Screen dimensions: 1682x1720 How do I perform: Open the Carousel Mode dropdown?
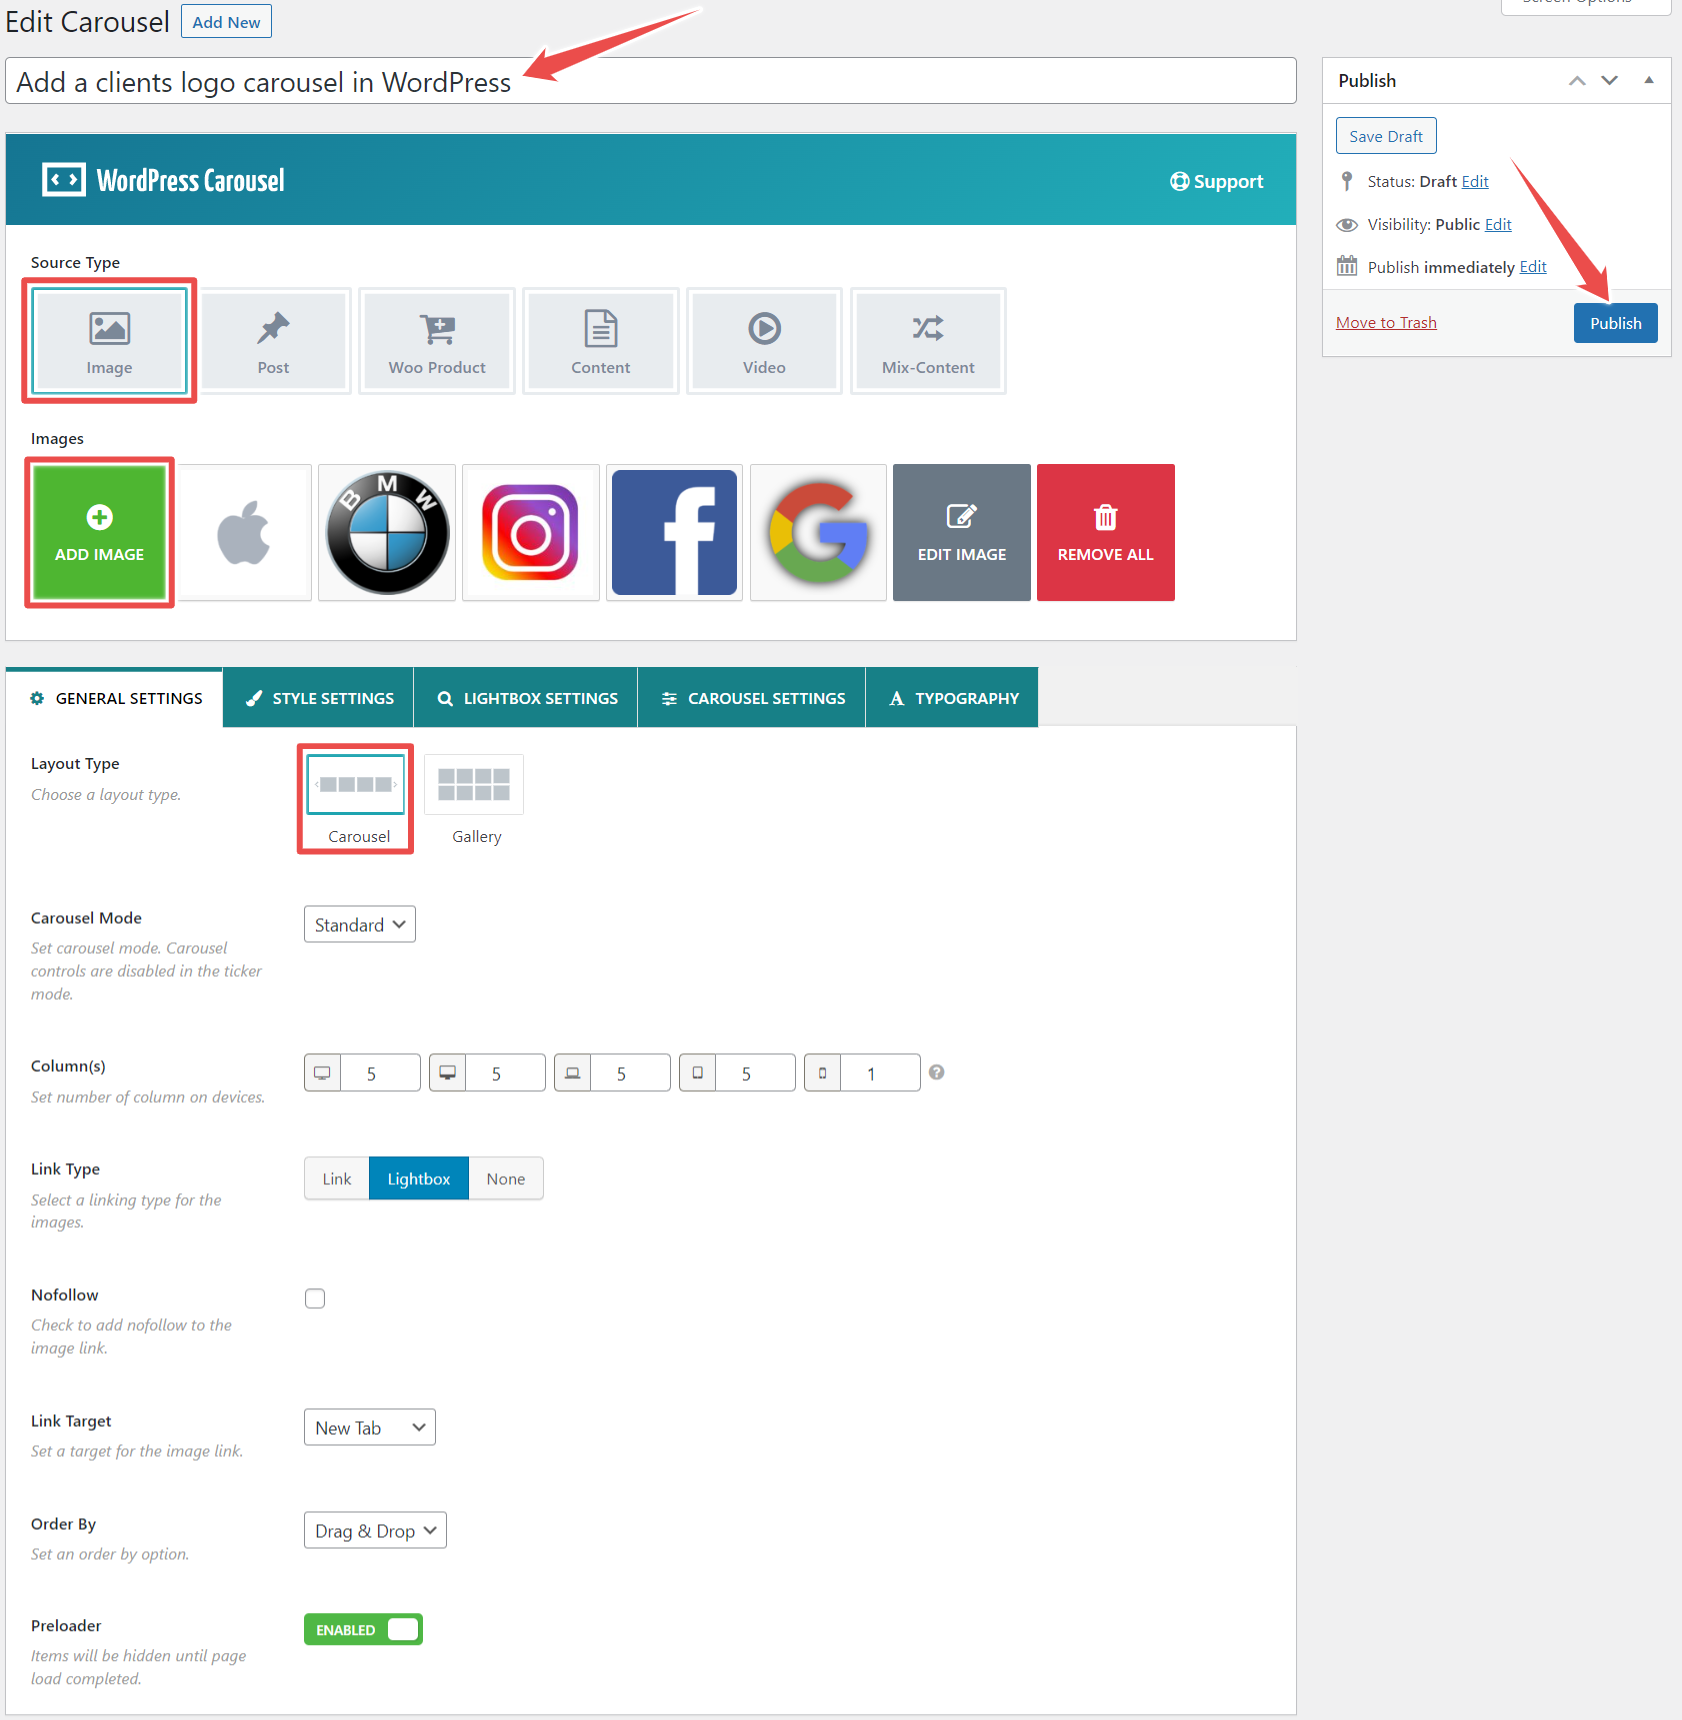click(360, 924)
